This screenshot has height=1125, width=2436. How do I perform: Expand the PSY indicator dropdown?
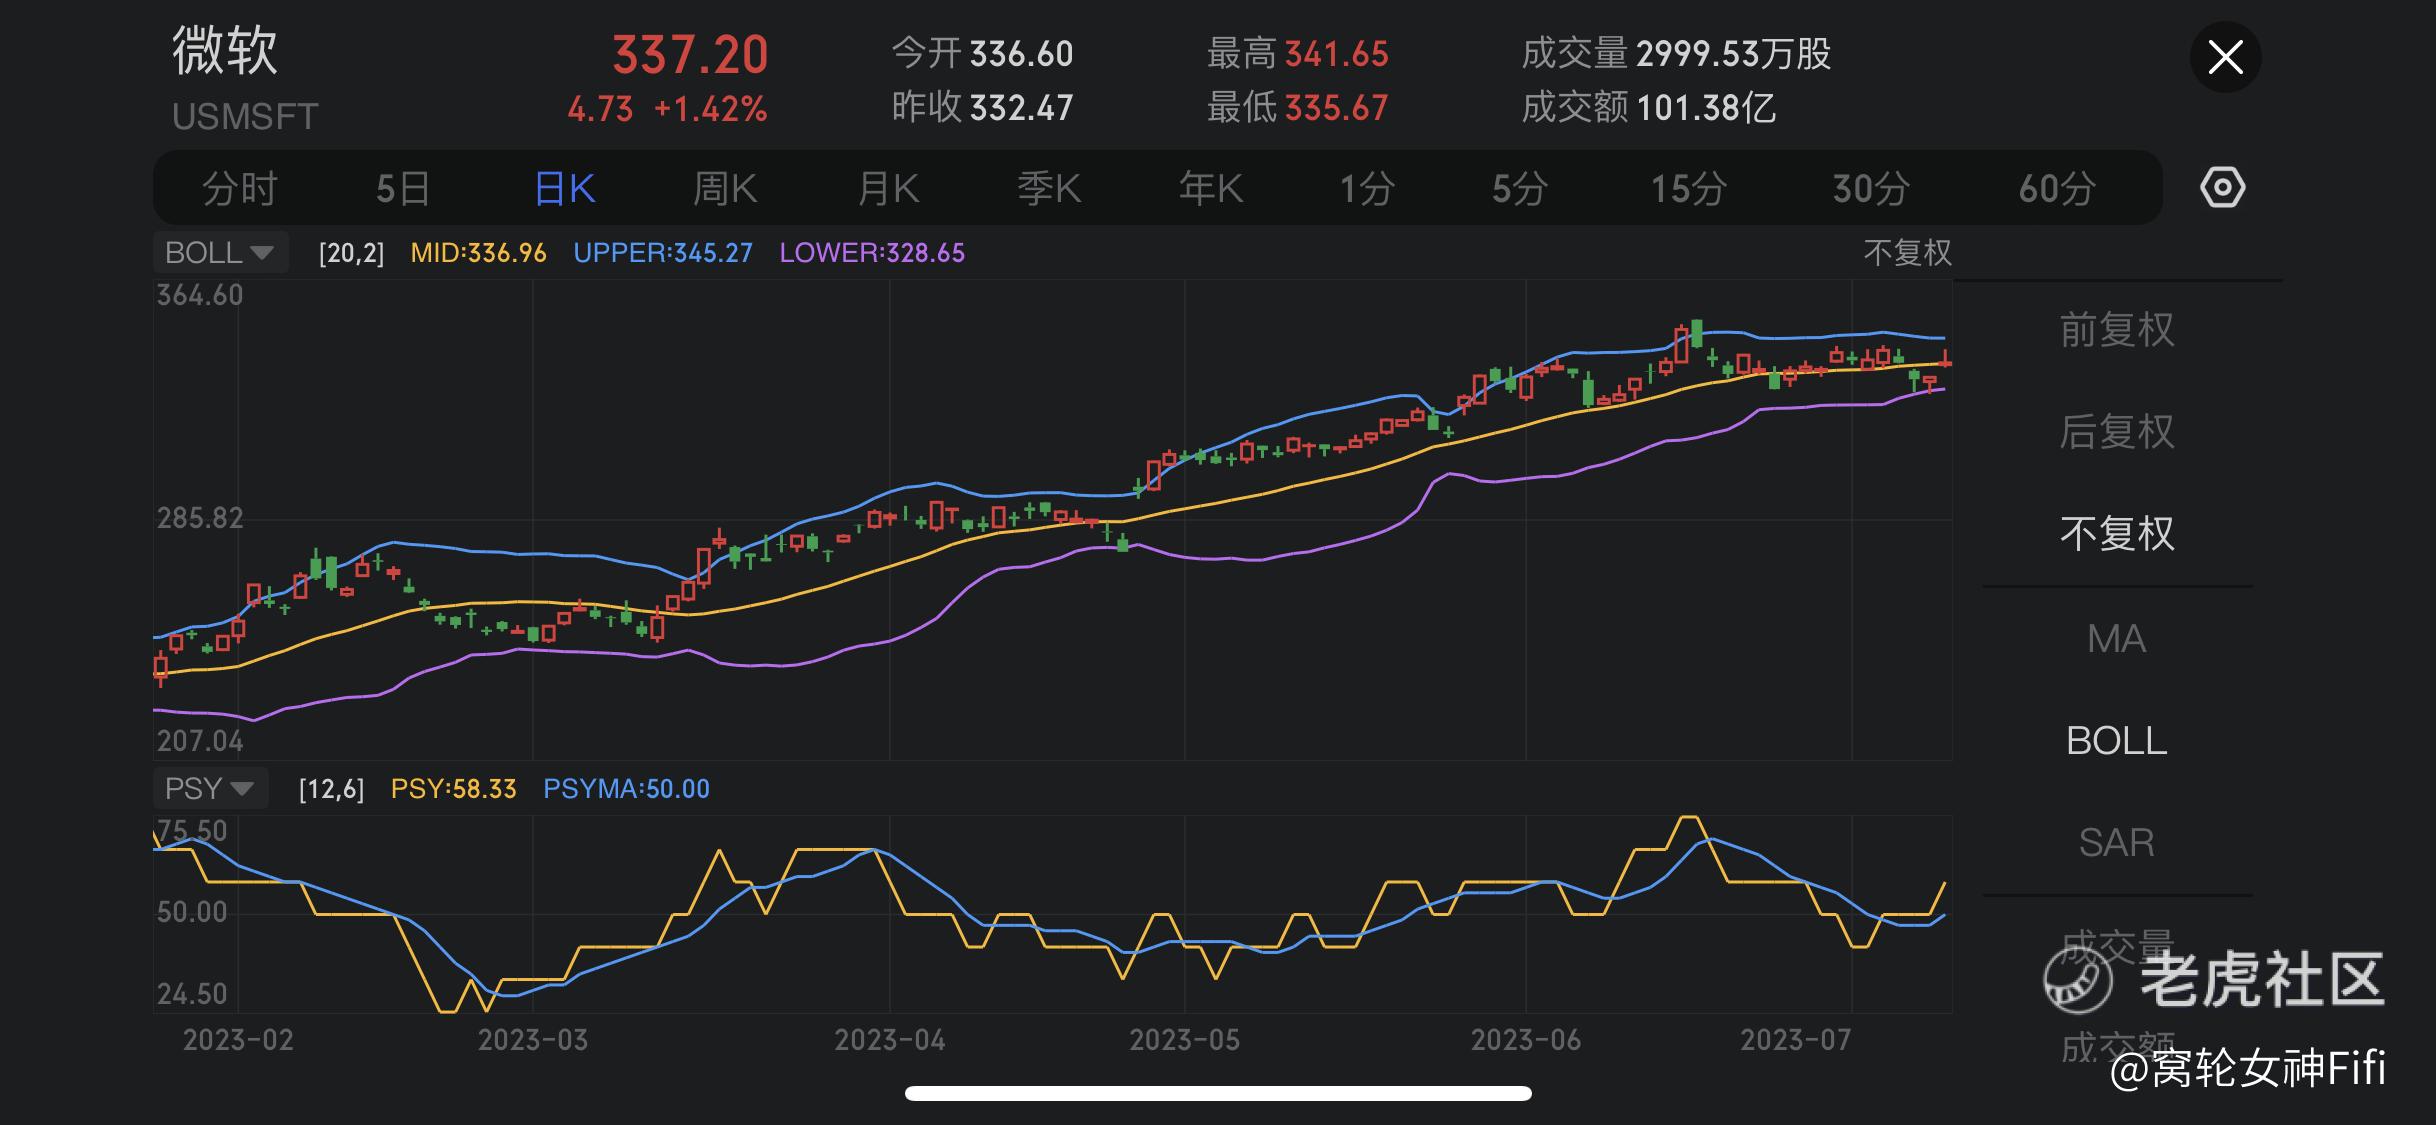[x=209, y=788]
